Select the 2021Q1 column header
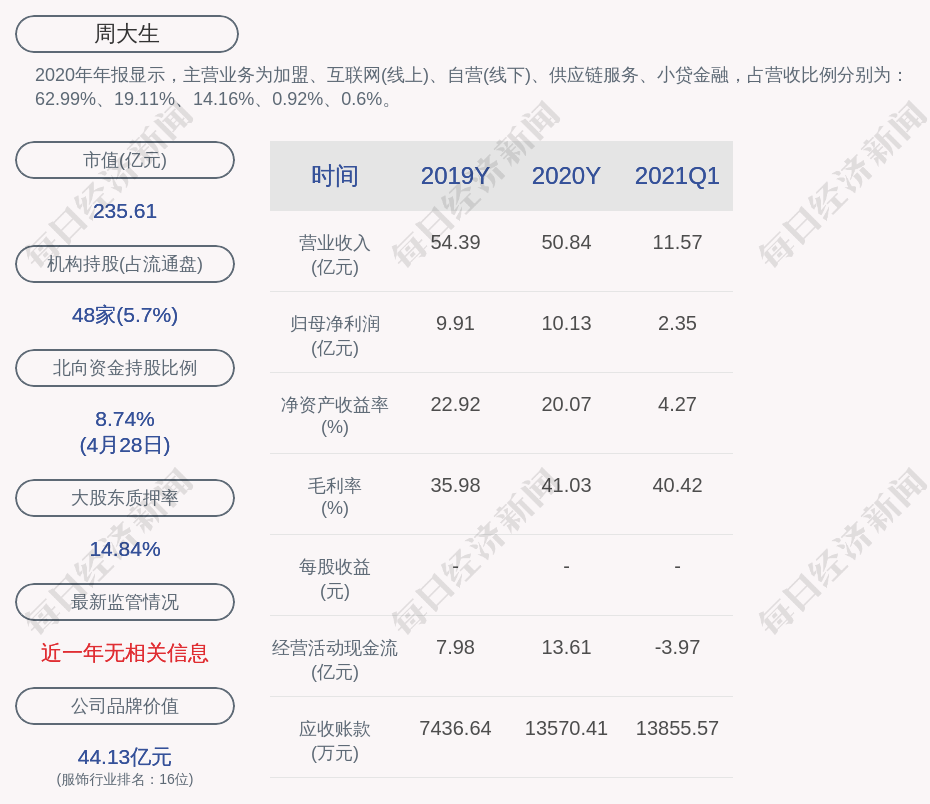930x804 pixels. (677, 176)
